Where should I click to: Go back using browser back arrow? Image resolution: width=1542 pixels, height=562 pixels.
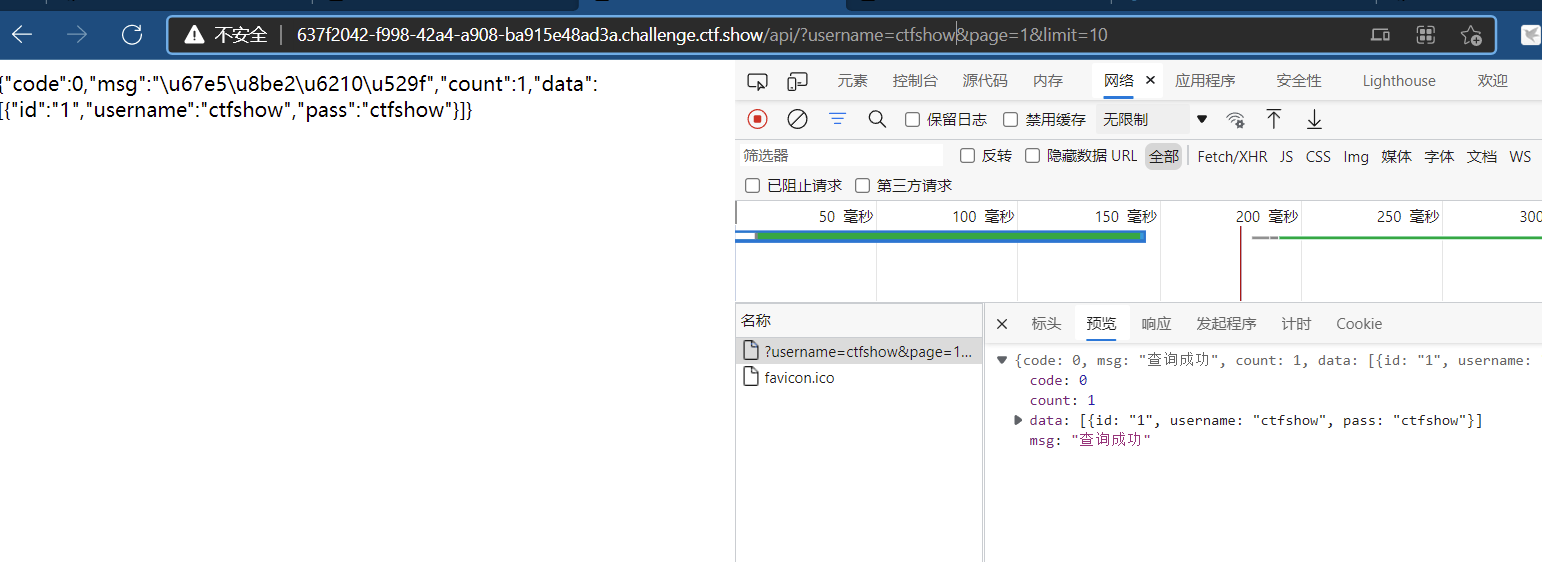point(22,35)
